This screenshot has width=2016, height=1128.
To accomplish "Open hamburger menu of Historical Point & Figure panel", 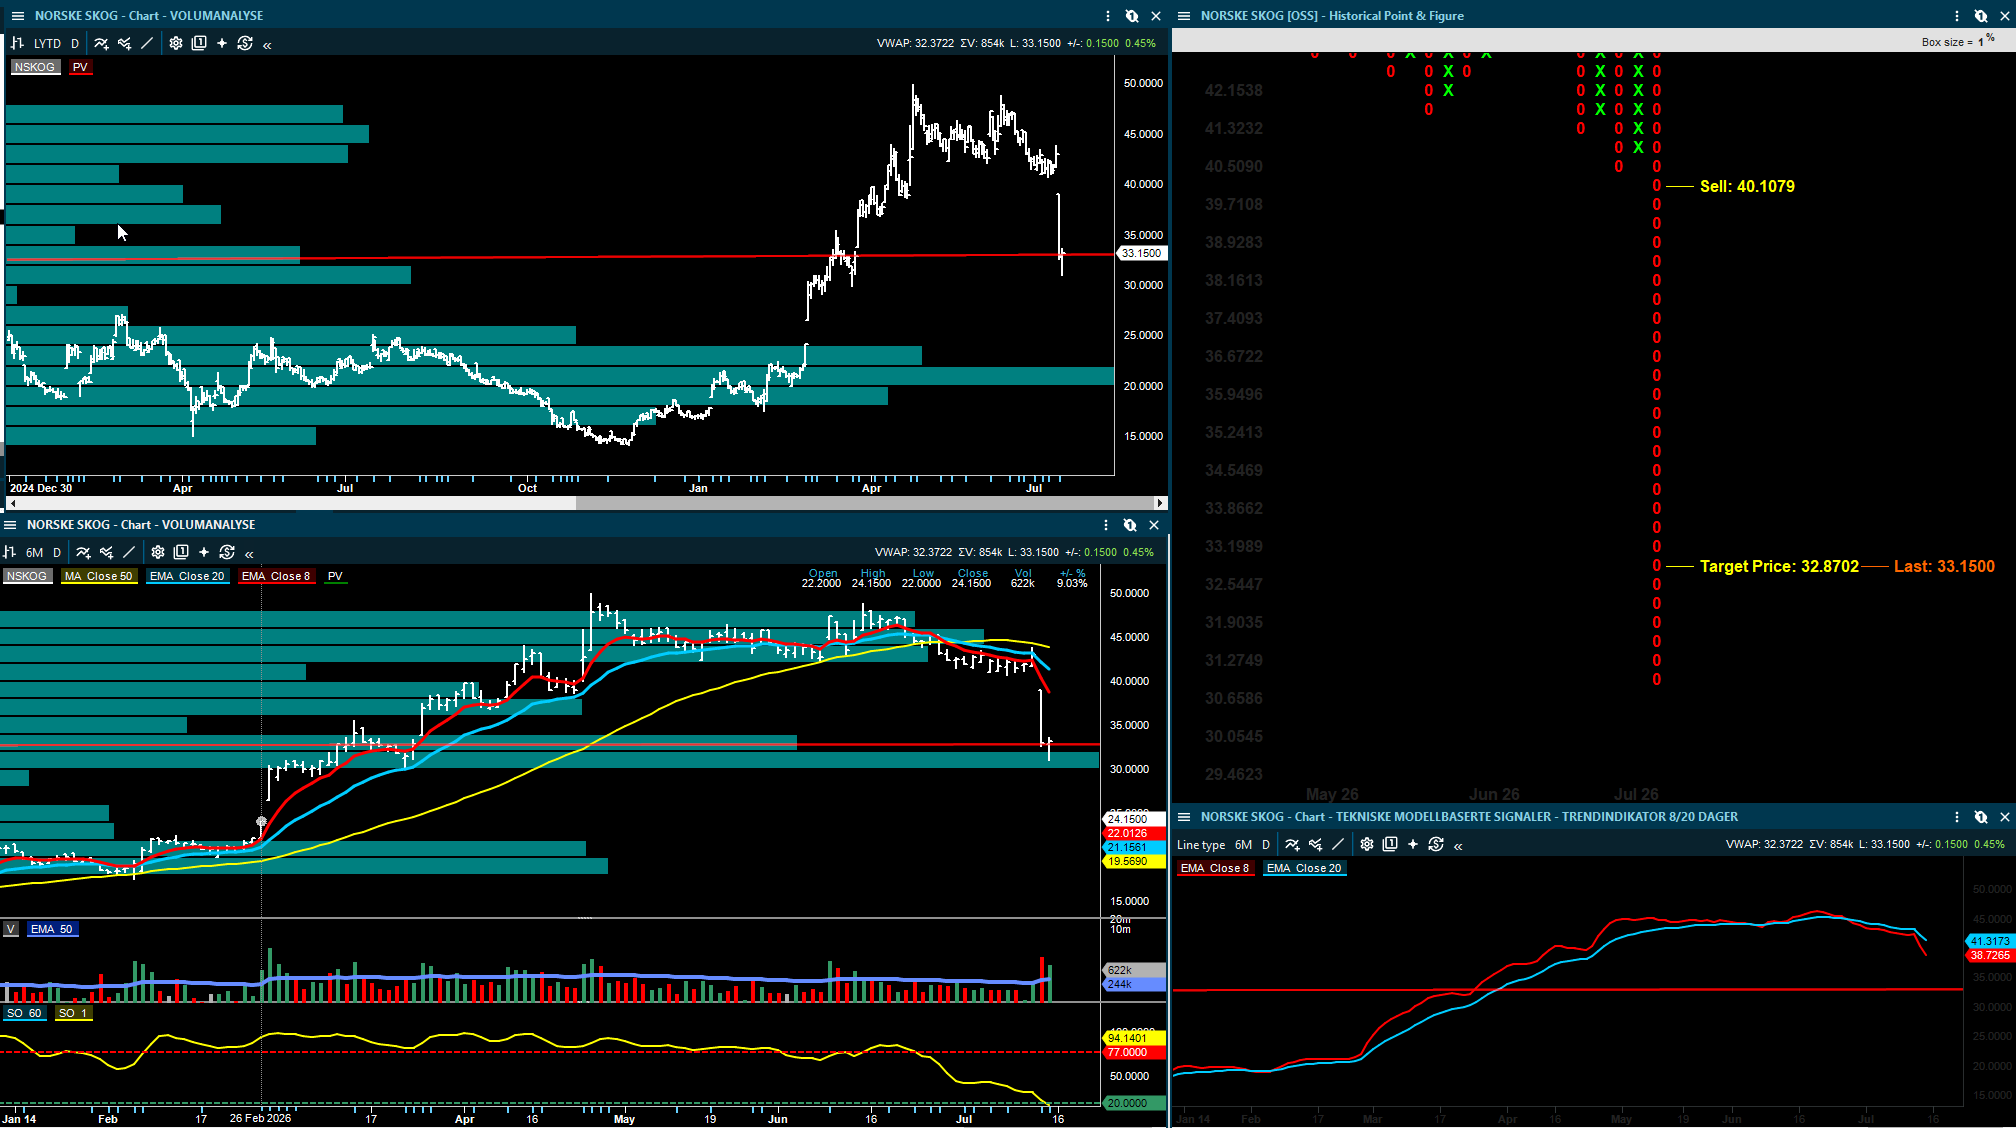I will click(x=1184, y=16).
